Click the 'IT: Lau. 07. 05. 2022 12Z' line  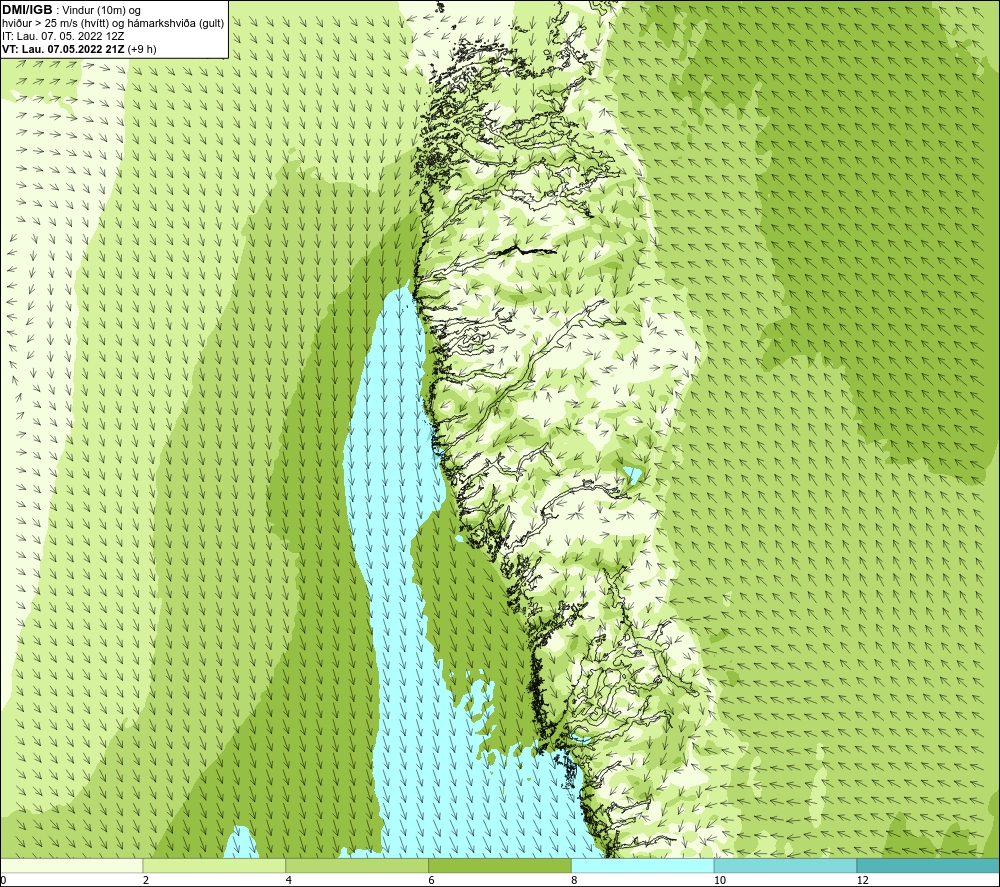point(63,36)
